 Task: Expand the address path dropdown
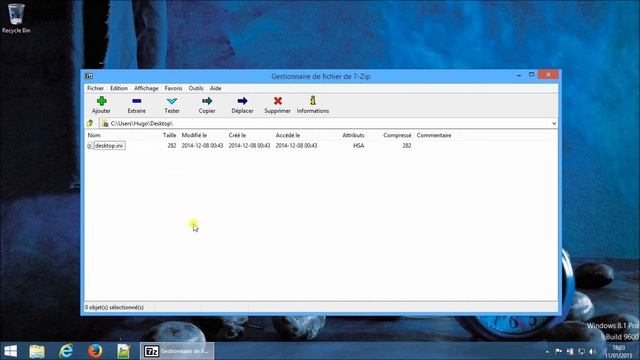coord(554,123)
